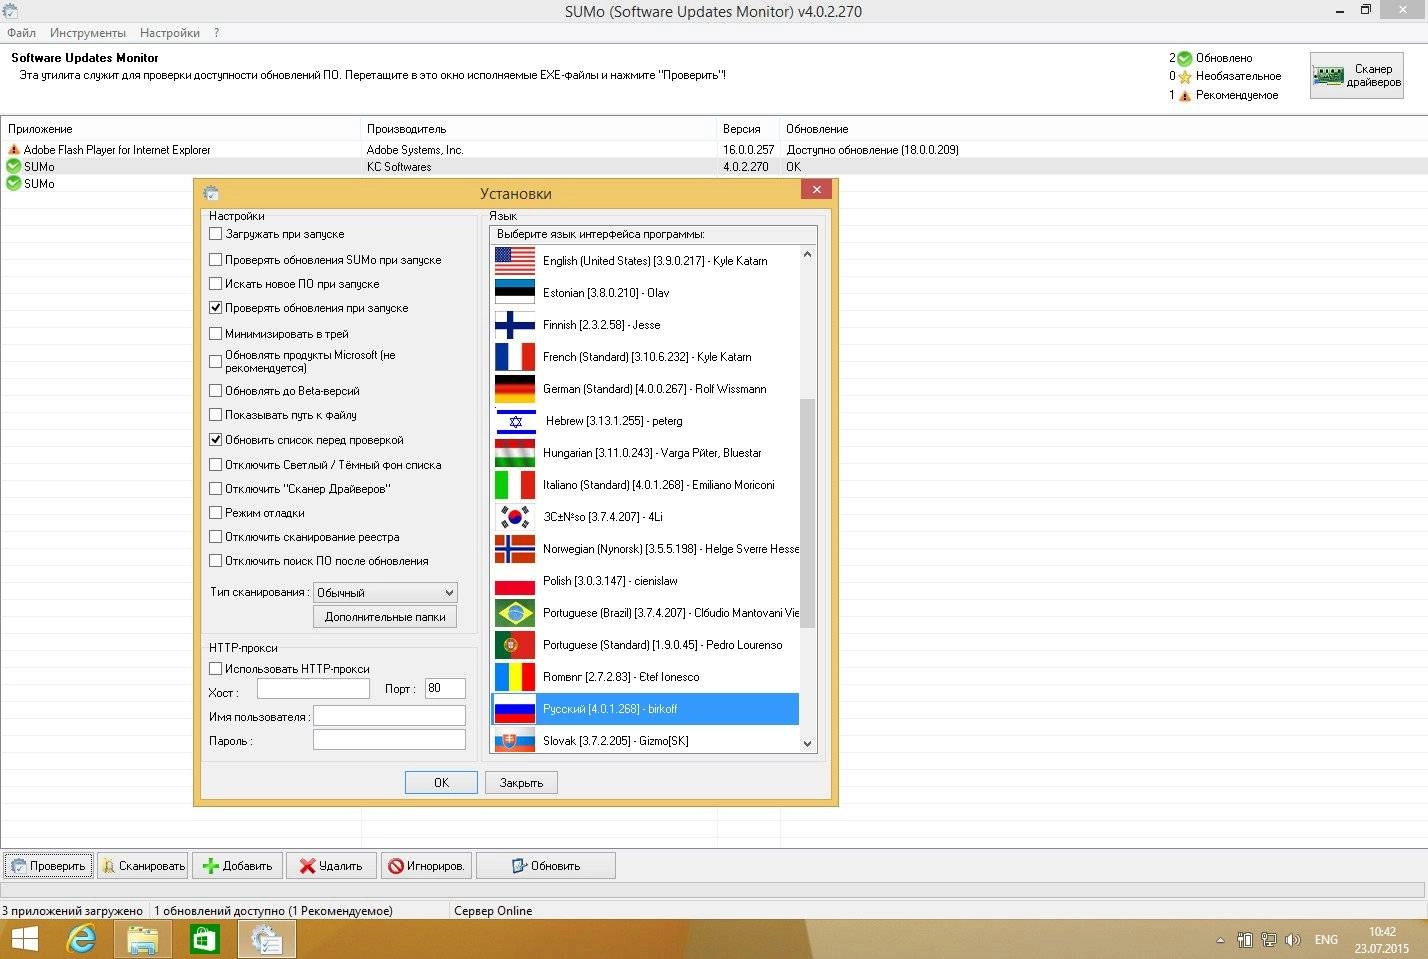Select the Finnish flag icon
This screenshot has height=959, width=1428.
pyautogui.click(x=515, y=324)
